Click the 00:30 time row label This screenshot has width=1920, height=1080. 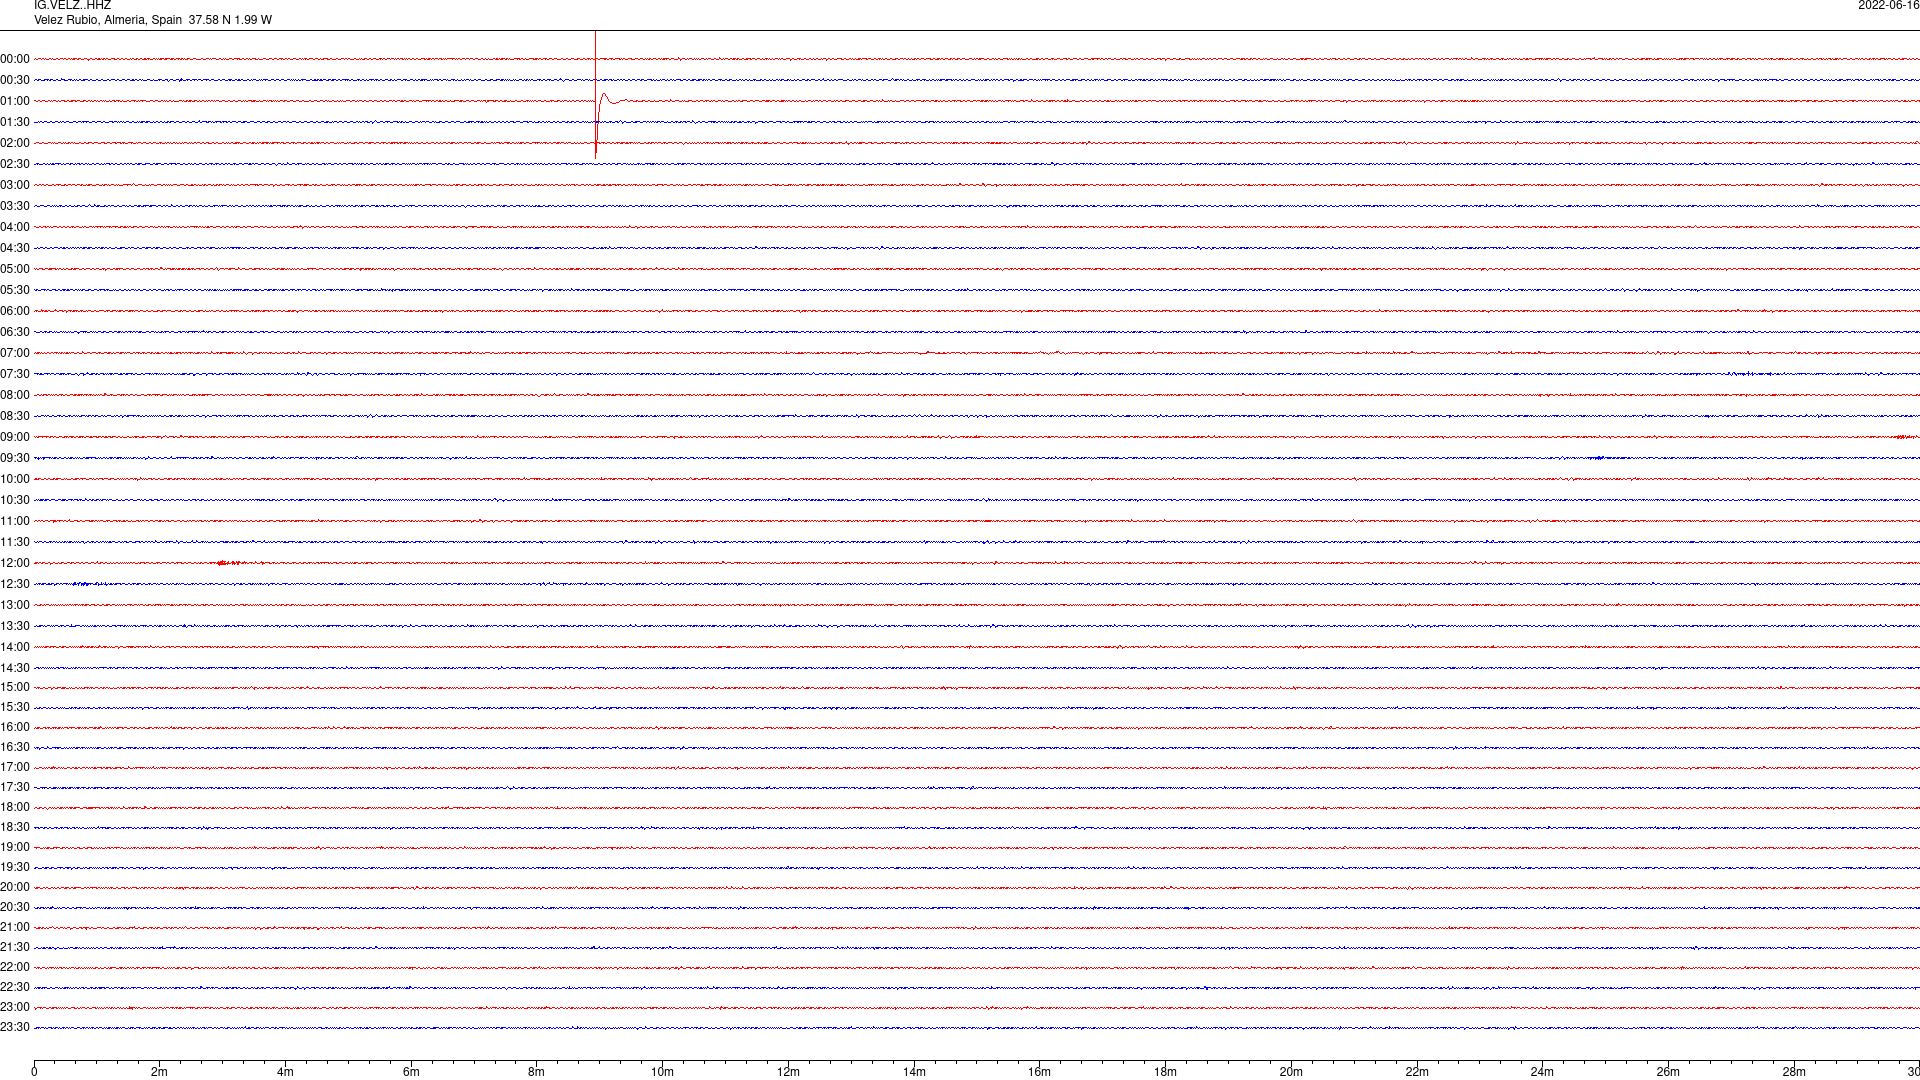[x=15, y=80]
